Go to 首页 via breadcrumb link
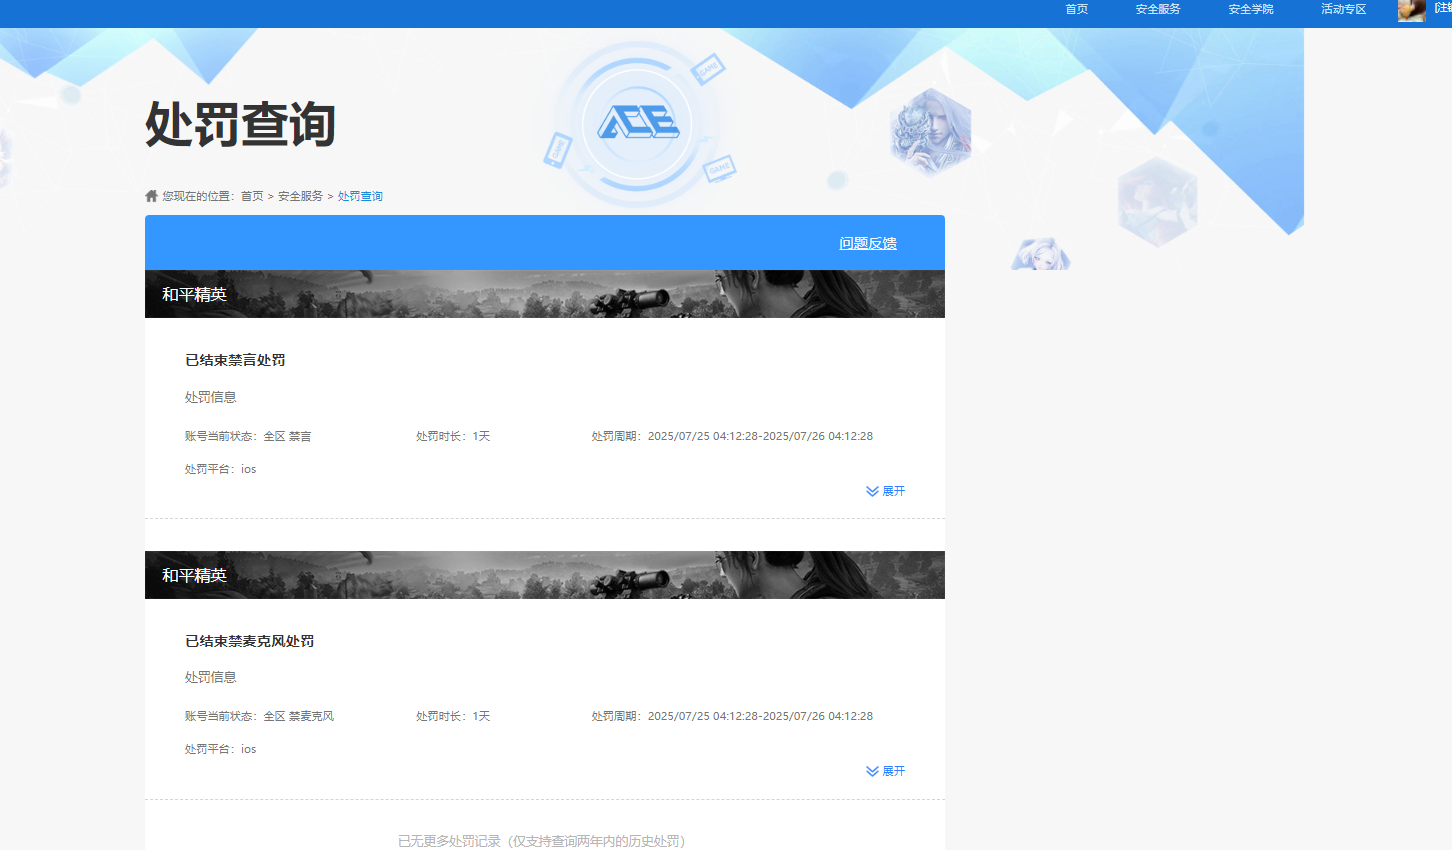 tap(252, 196)
